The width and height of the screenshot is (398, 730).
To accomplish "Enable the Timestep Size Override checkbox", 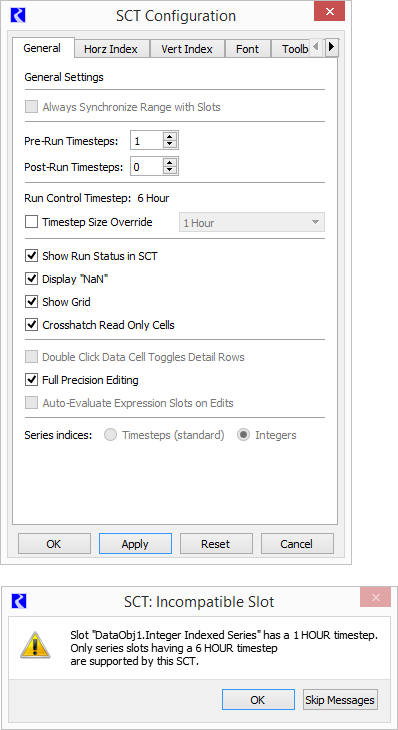I will [32, 222].
